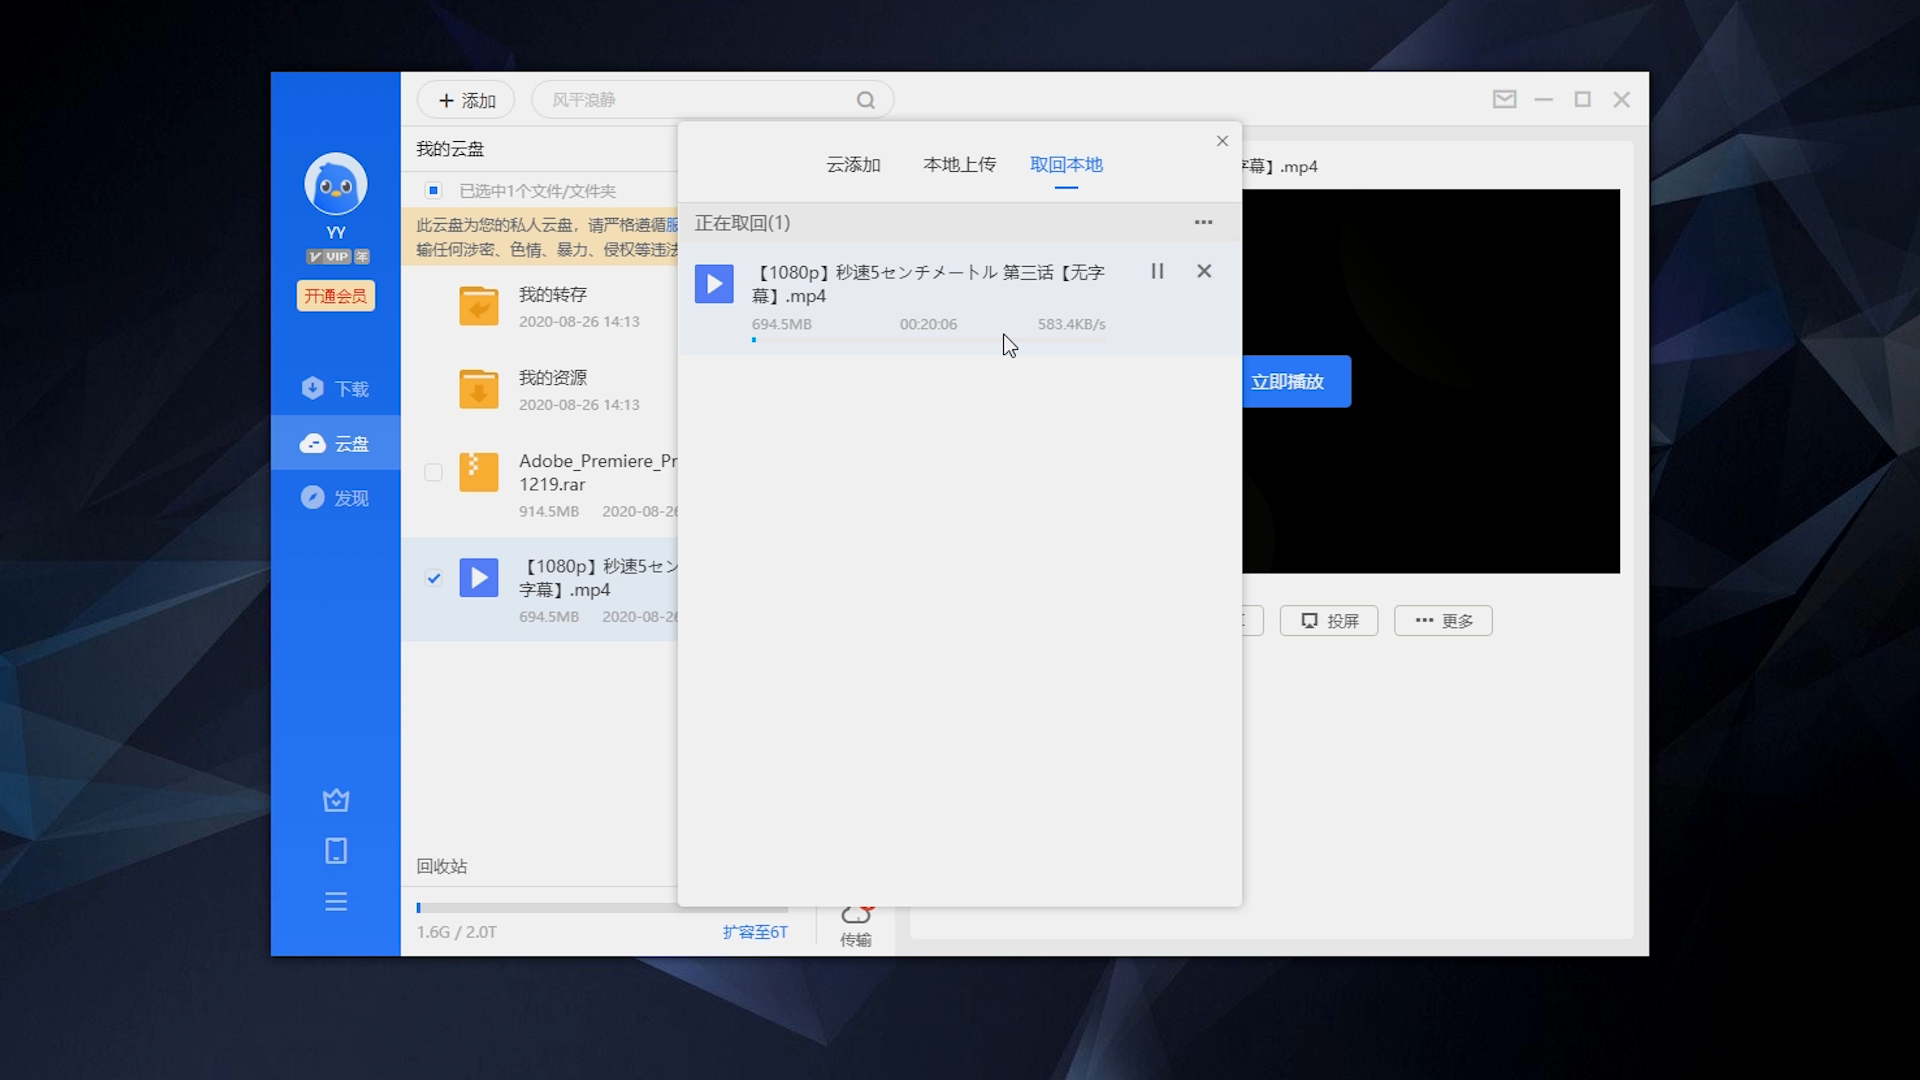Click the 开通会员 membership button
1920x1080 pixels.
pyautogui.click(x=336, y=296)
